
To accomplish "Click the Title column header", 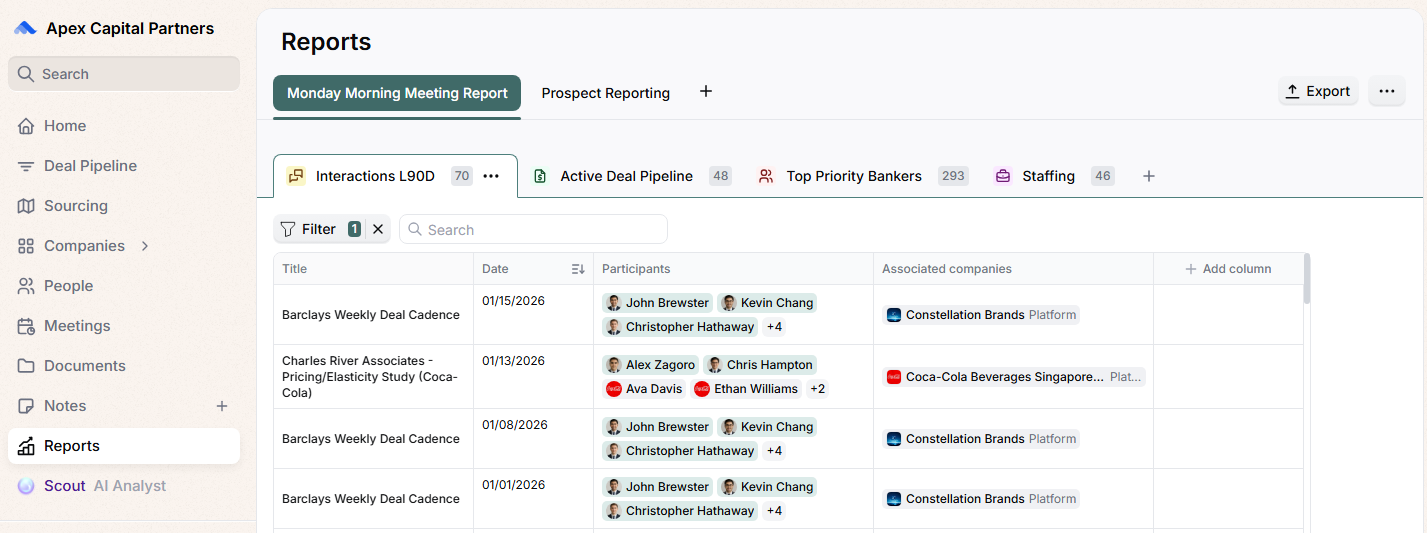I will (373, 269).
